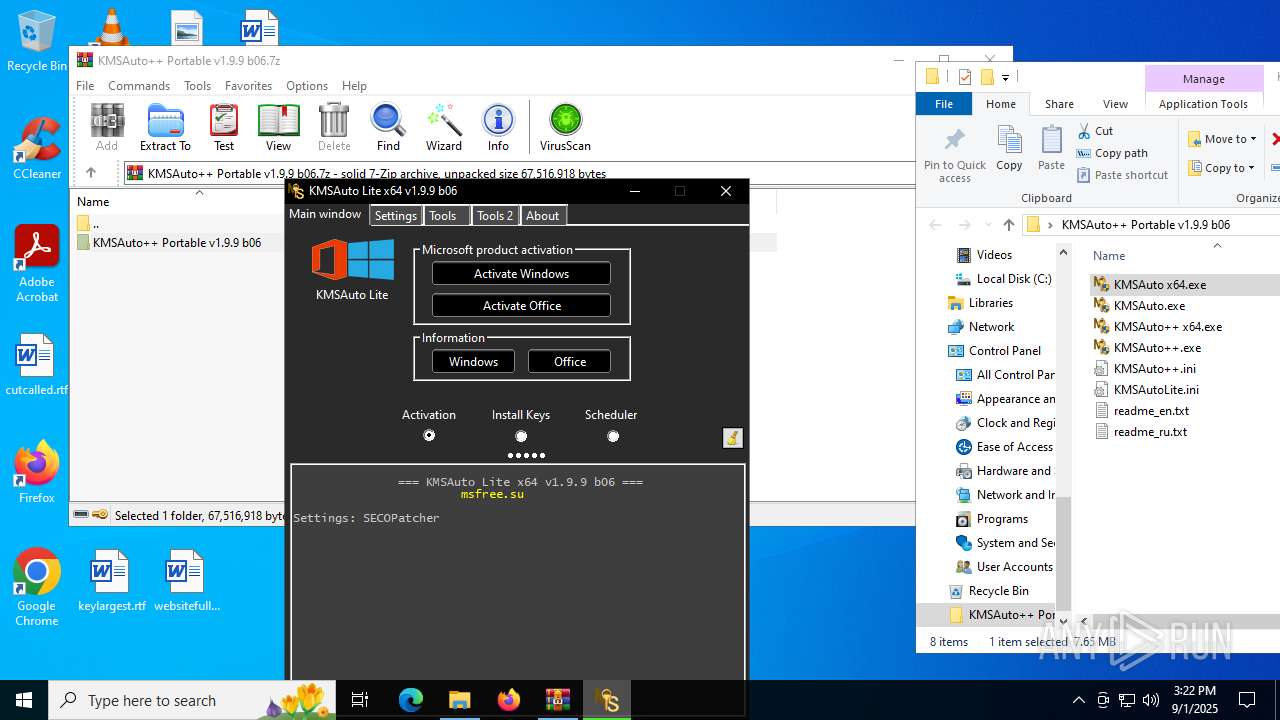
Task: Run VirusScan on the archive
Action: pos(565,127)
